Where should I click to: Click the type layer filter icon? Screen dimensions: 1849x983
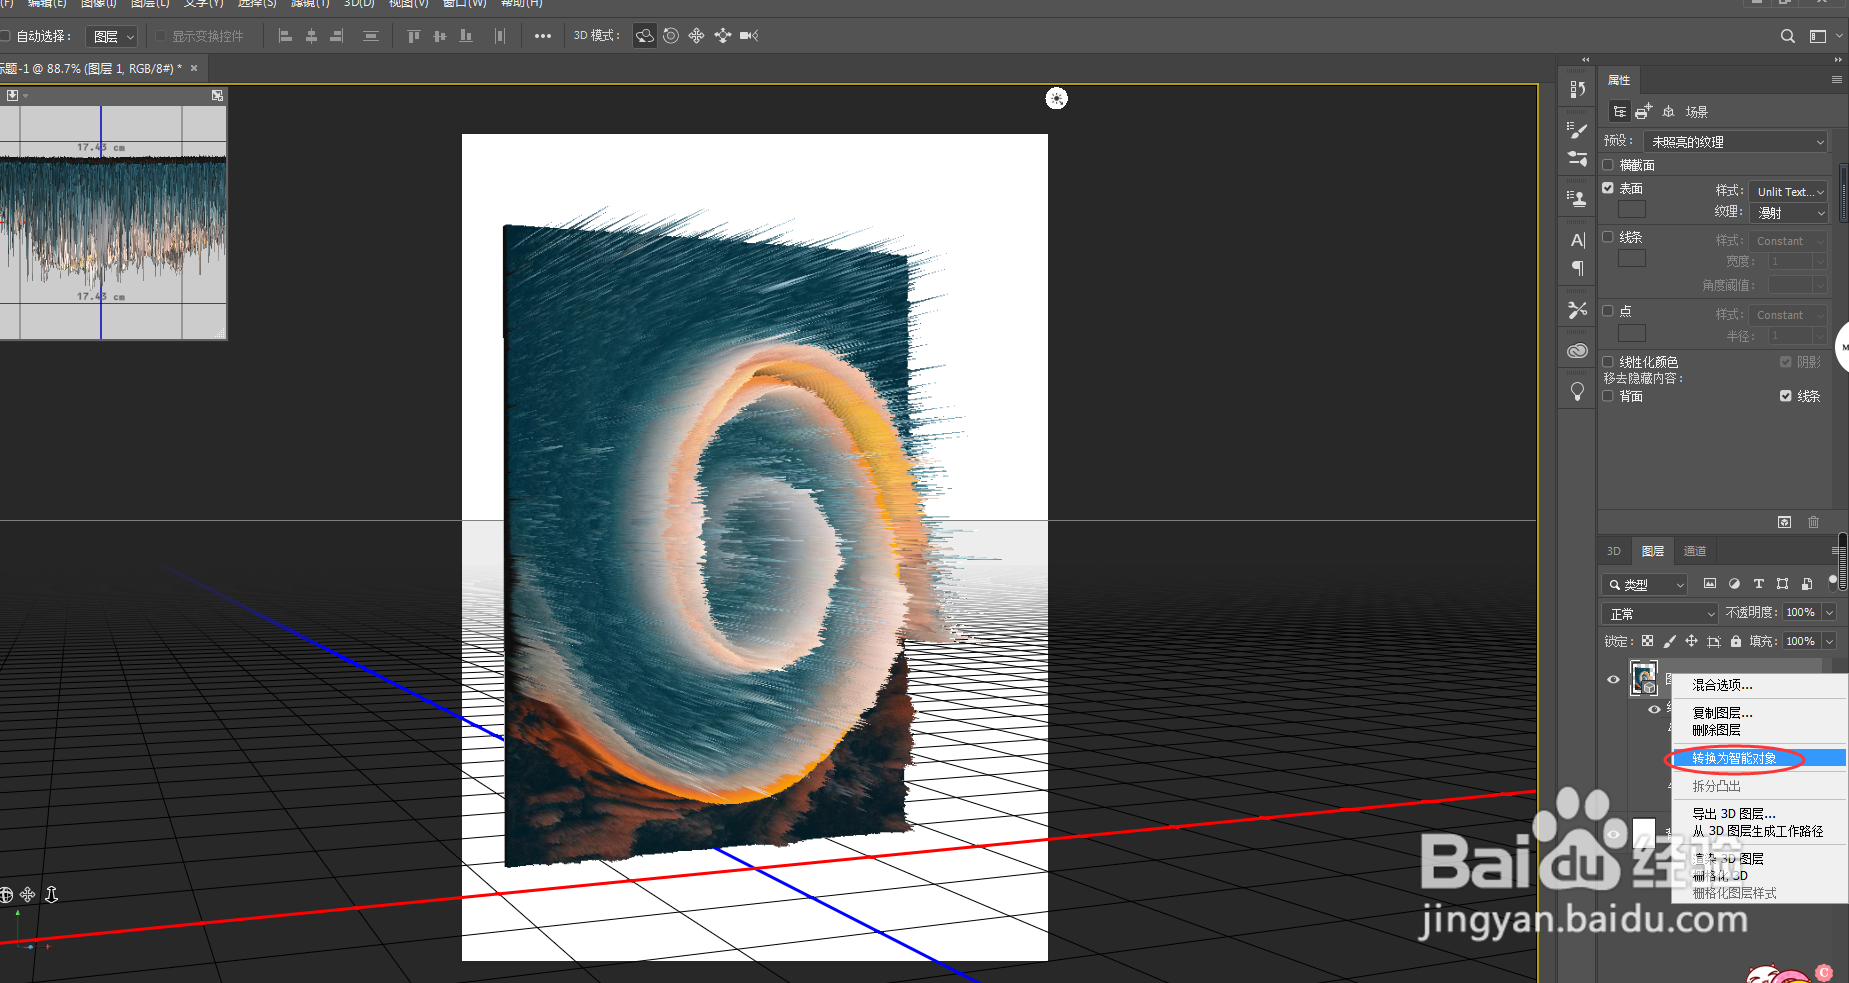click(1758, 584)
